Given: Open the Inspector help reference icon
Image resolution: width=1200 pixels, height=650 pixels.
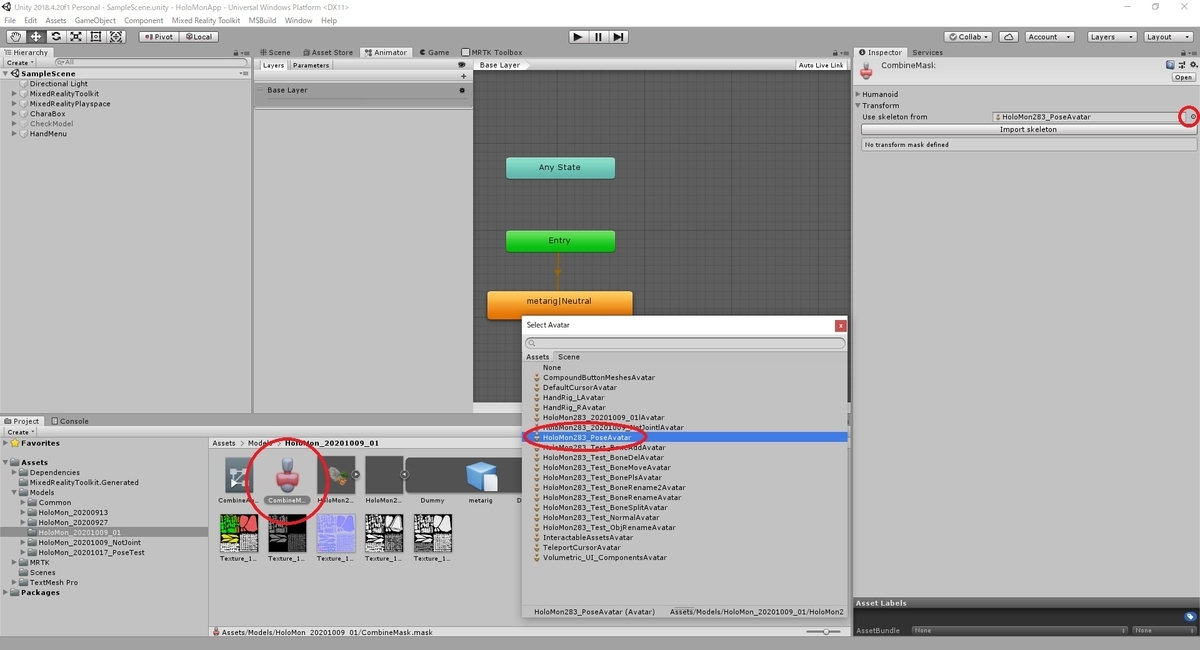Looking at the screenshot, I should pyautogui.click(x=1170, y=65).
